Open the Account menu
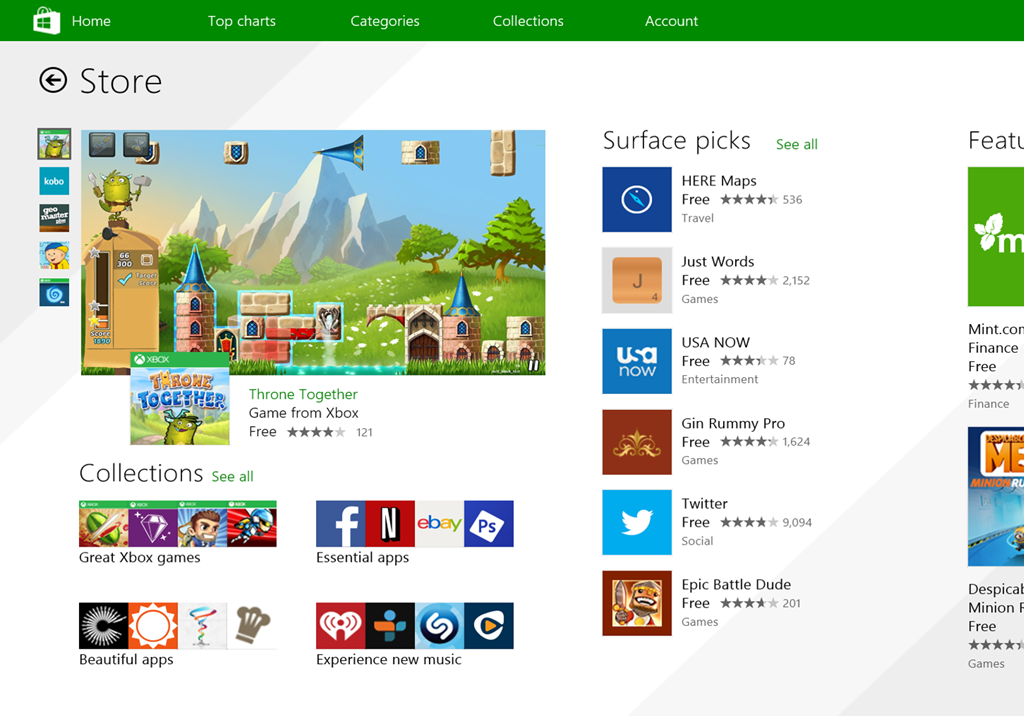The width and height of the screenshot is (1024, 716). [x=671, y=21]
